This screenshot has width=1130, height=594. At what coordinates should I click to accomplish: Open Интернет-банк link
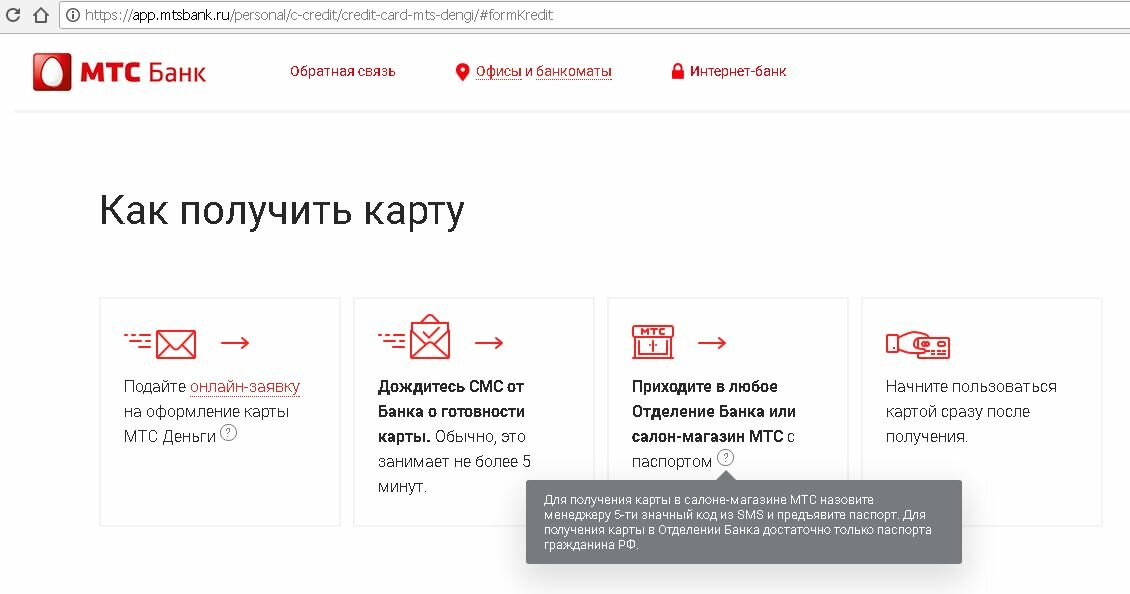tap(738, 71)
